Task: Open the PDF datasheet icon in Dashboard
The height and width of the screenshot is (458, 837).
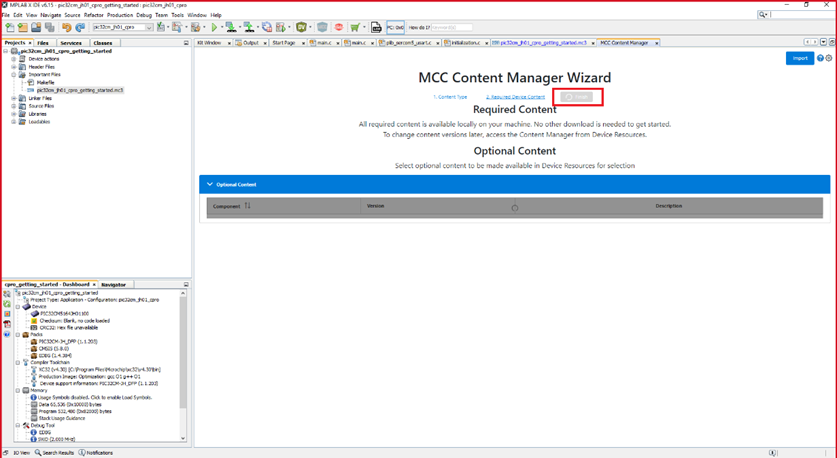Action: [7, 324]
